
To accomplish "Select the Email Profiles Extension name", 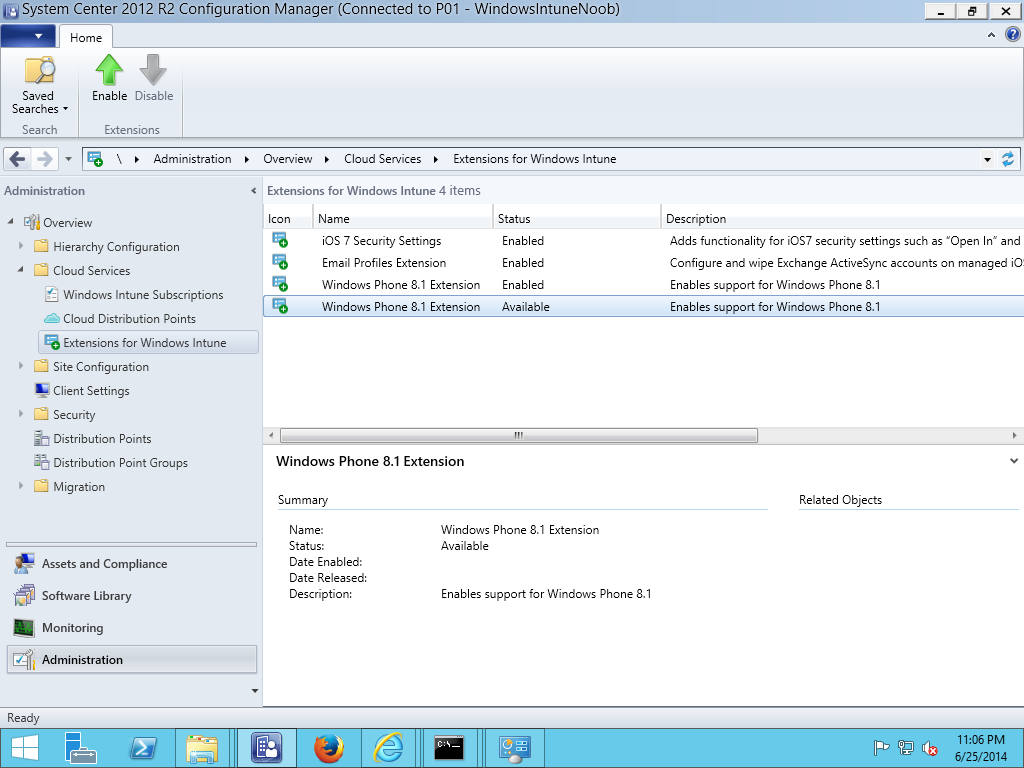I will pyautogui.click(x=384, y=263).
